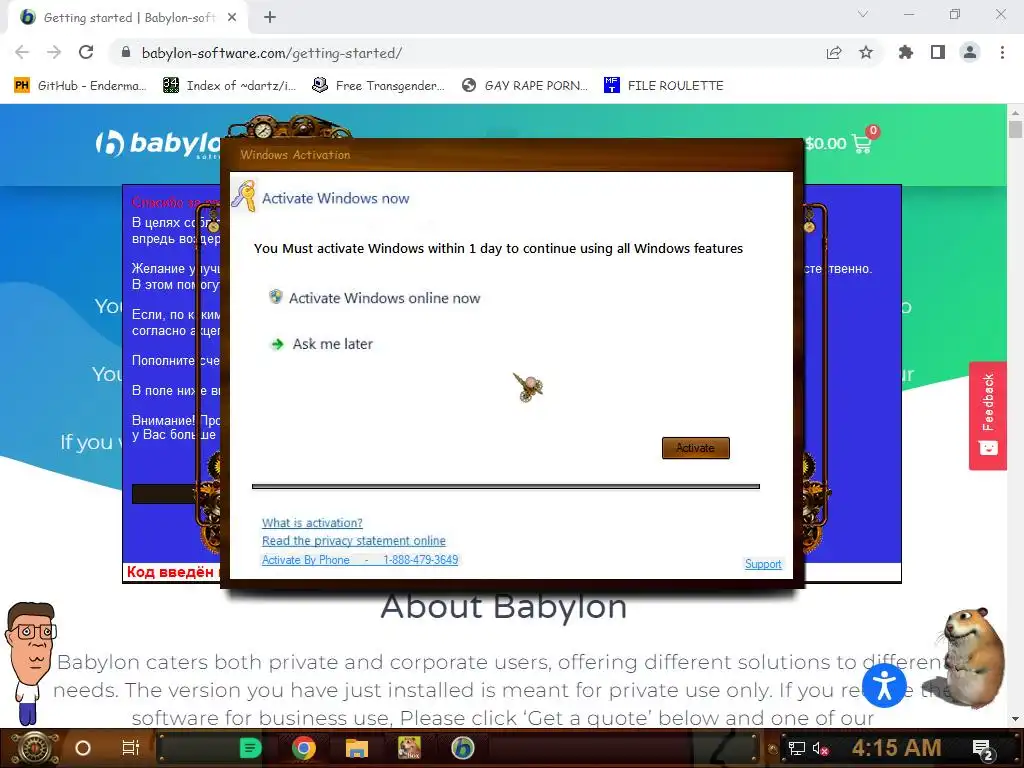Open a new browser tab
Screen dimensions: 1024x768
tap(270, 18)
